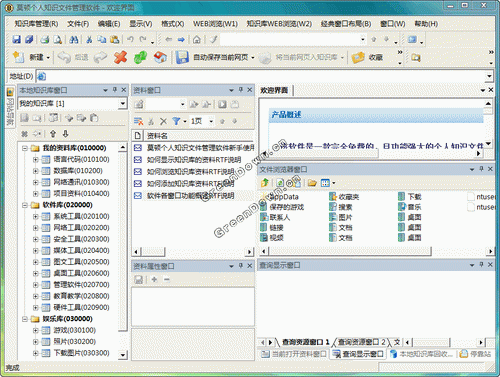Pin the 资料属性窗口 panel
Screen dimensions: 500x377
pos(241,266)
